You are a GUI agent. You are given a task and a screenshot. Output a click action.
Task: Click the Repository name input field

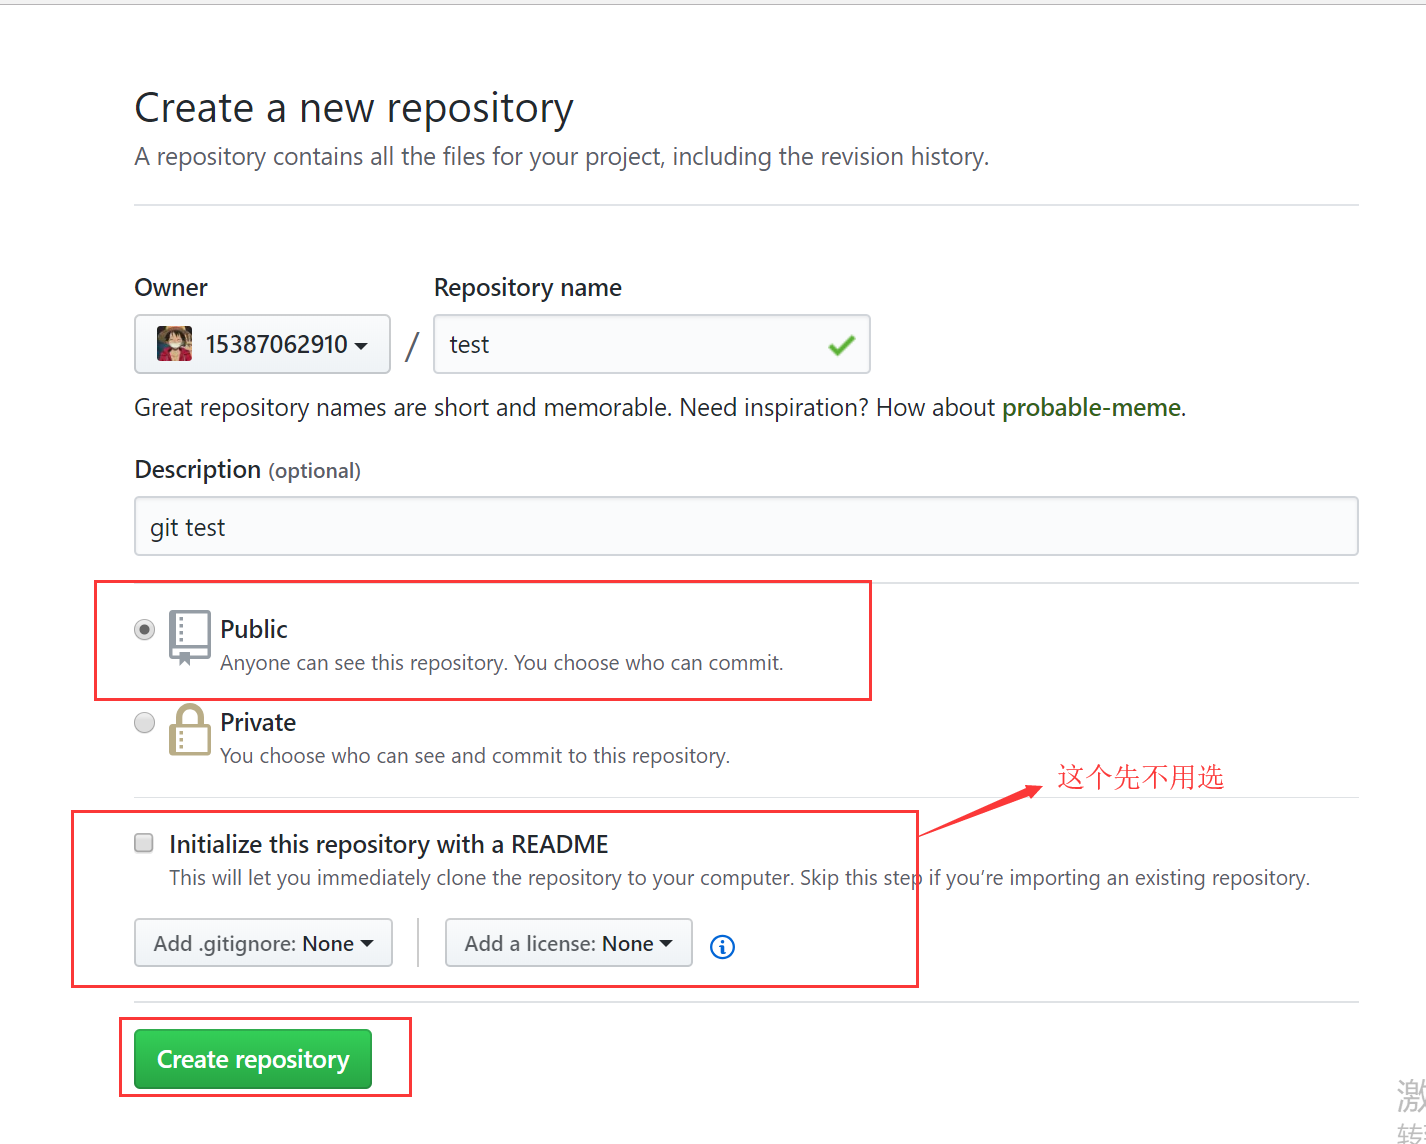(x=651, y=344)
